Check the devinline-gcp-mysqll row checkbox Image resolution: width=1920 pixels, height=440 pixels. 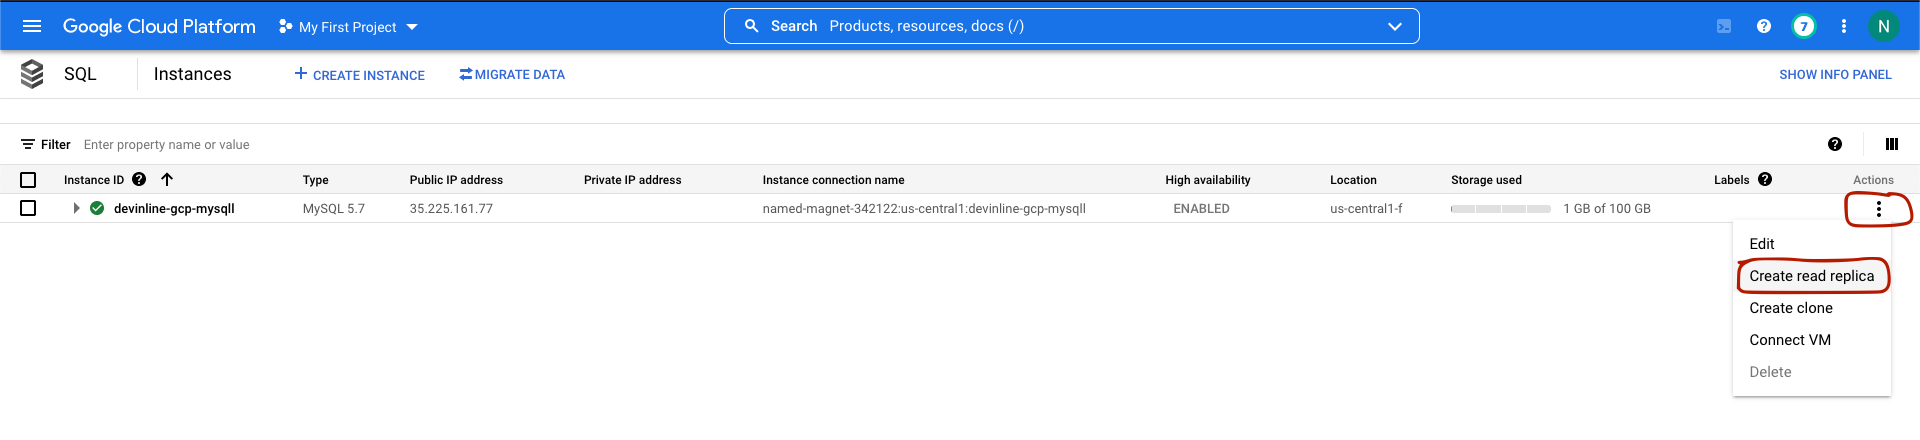[x=28, y=208]
